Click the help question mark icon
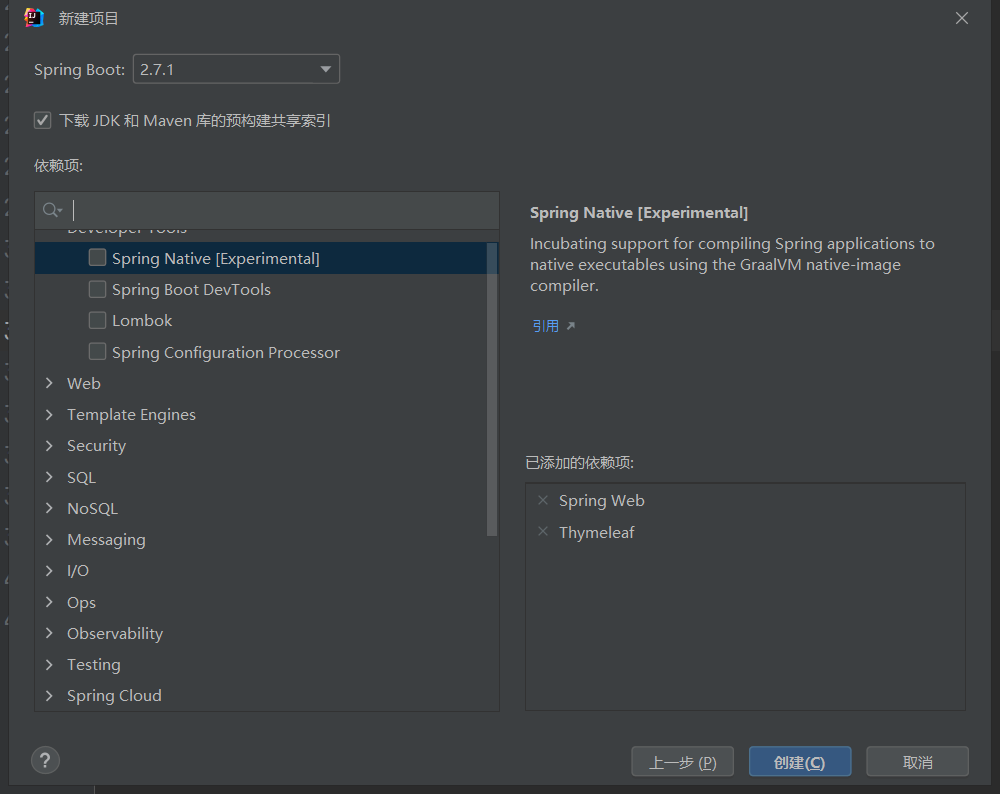1000x794 pixels. (x=46, y=760)
